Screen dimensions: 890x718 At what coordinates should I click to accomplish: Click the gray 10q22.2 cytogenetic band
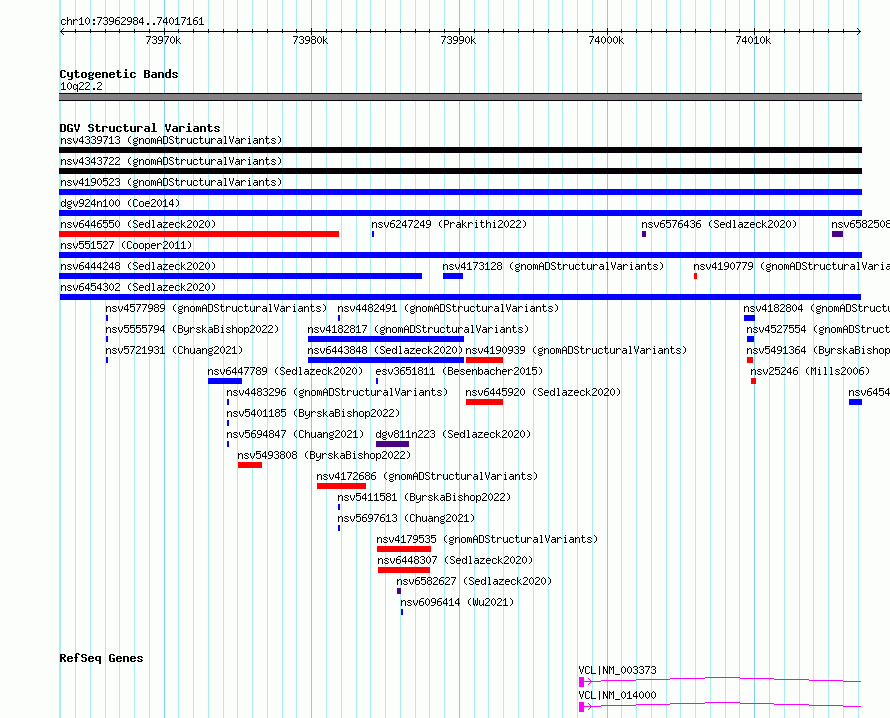460,97
